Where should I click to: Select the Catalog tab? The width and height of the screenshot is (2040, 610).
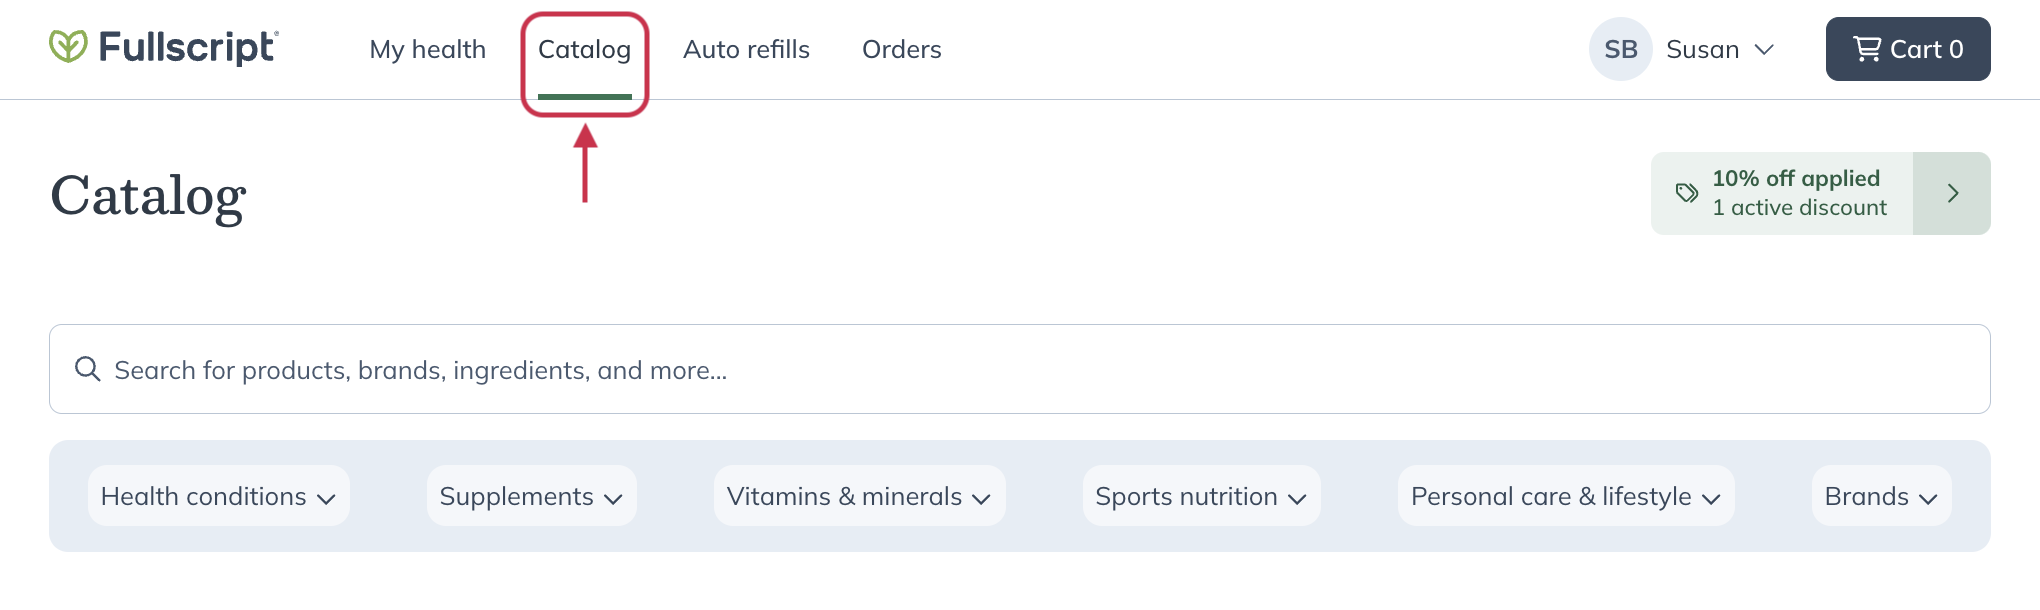click(584, 49)
